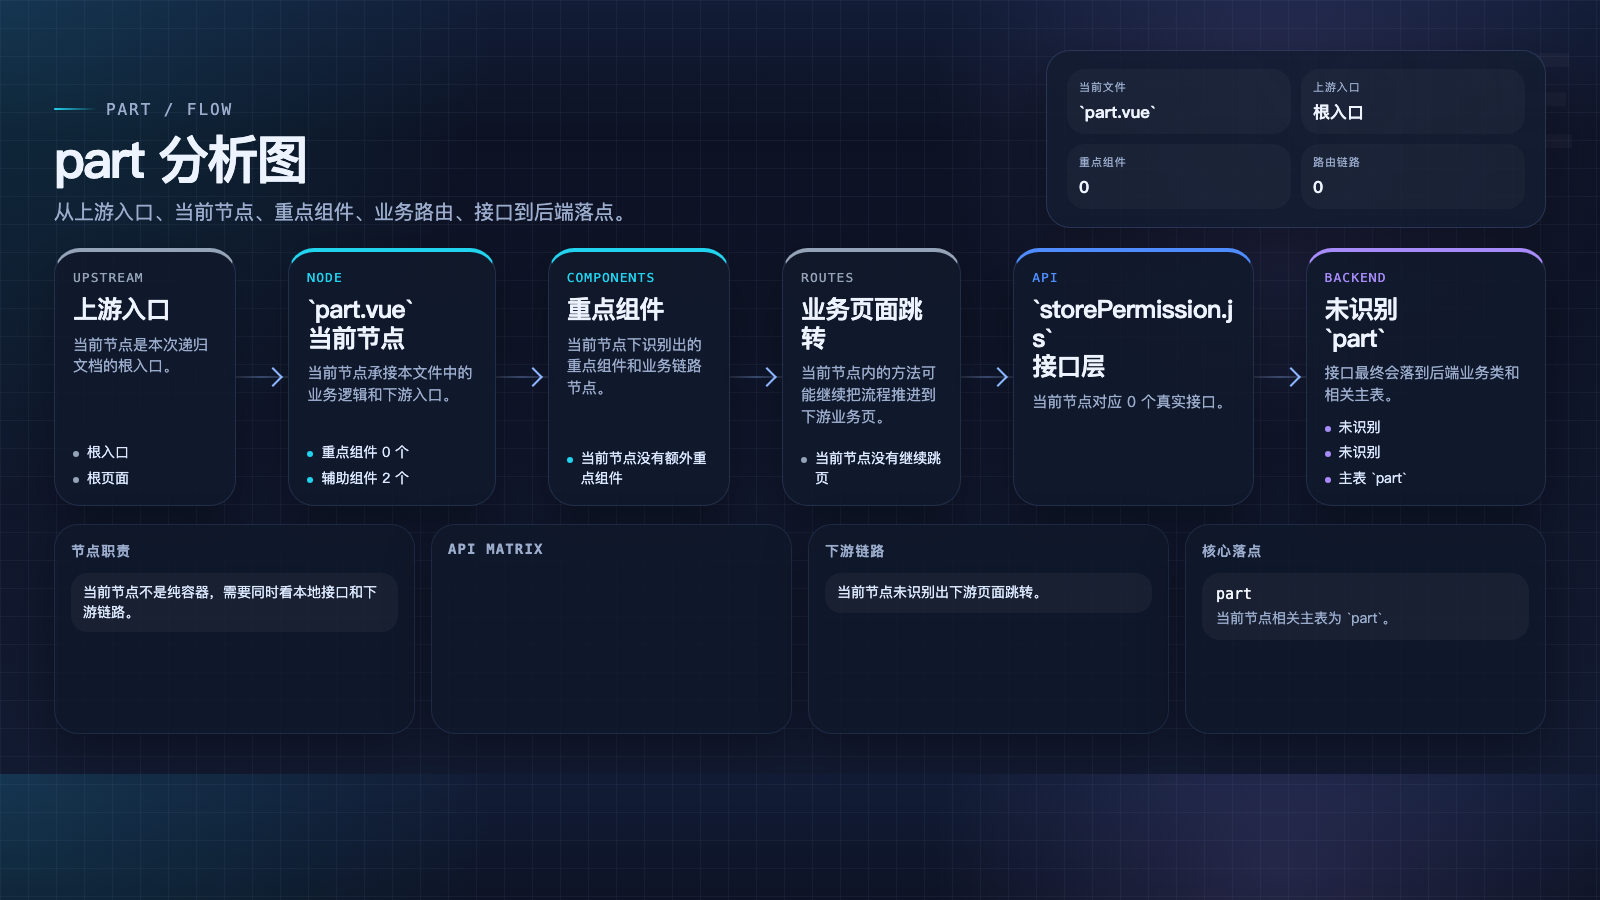Open the 上游入口 '根入口' stat card
Image resolution: width=1600 pixels, height=900 pixels.
[x=1412, y=101]
